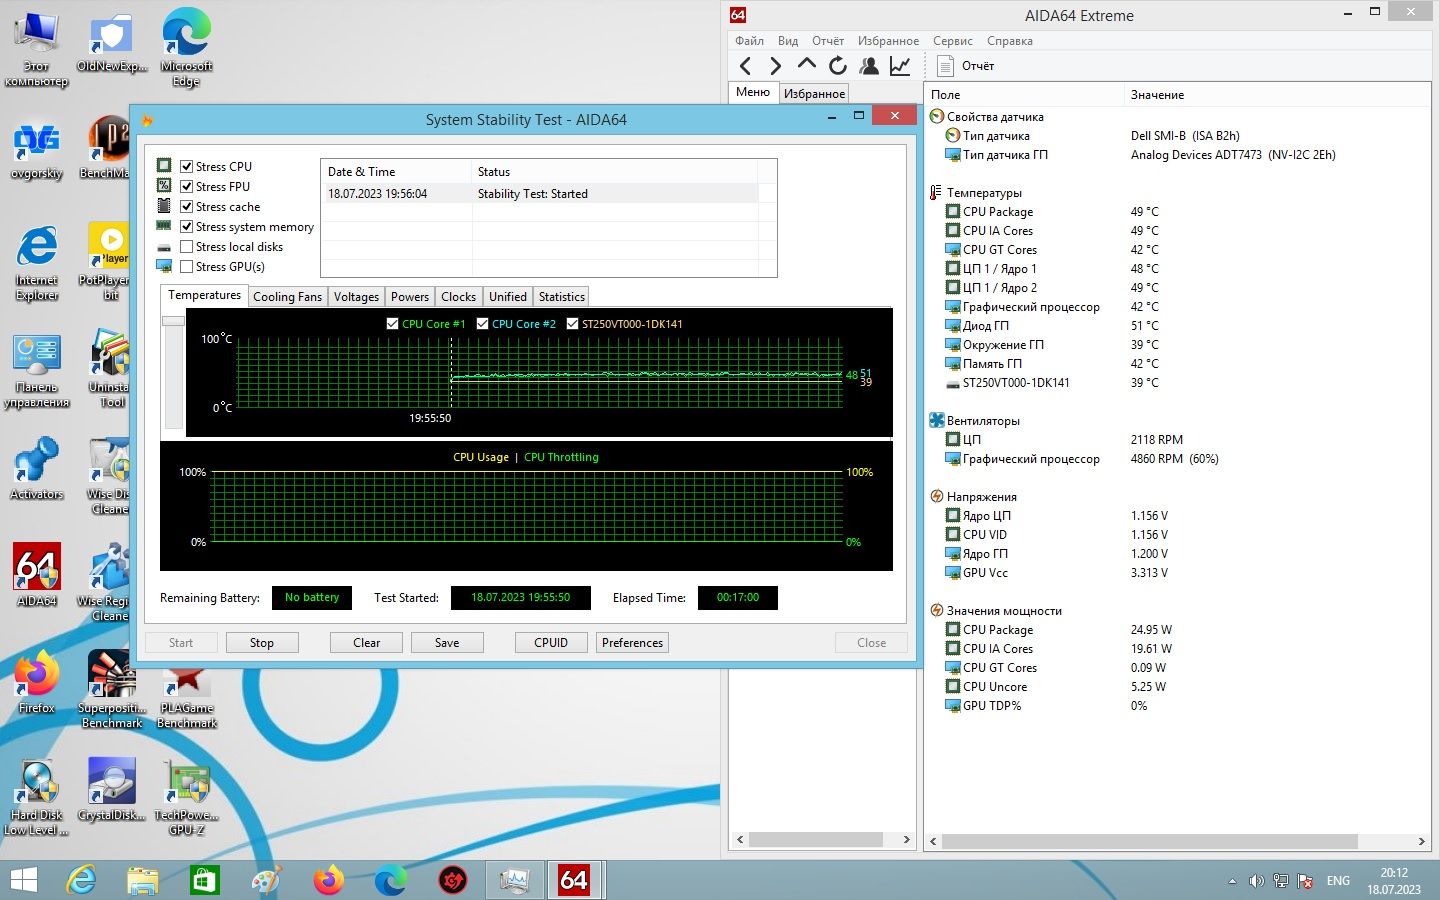Viewport: 1440px width, 900px height.
Task: Click the Clear button
Action: coord(366,643)
